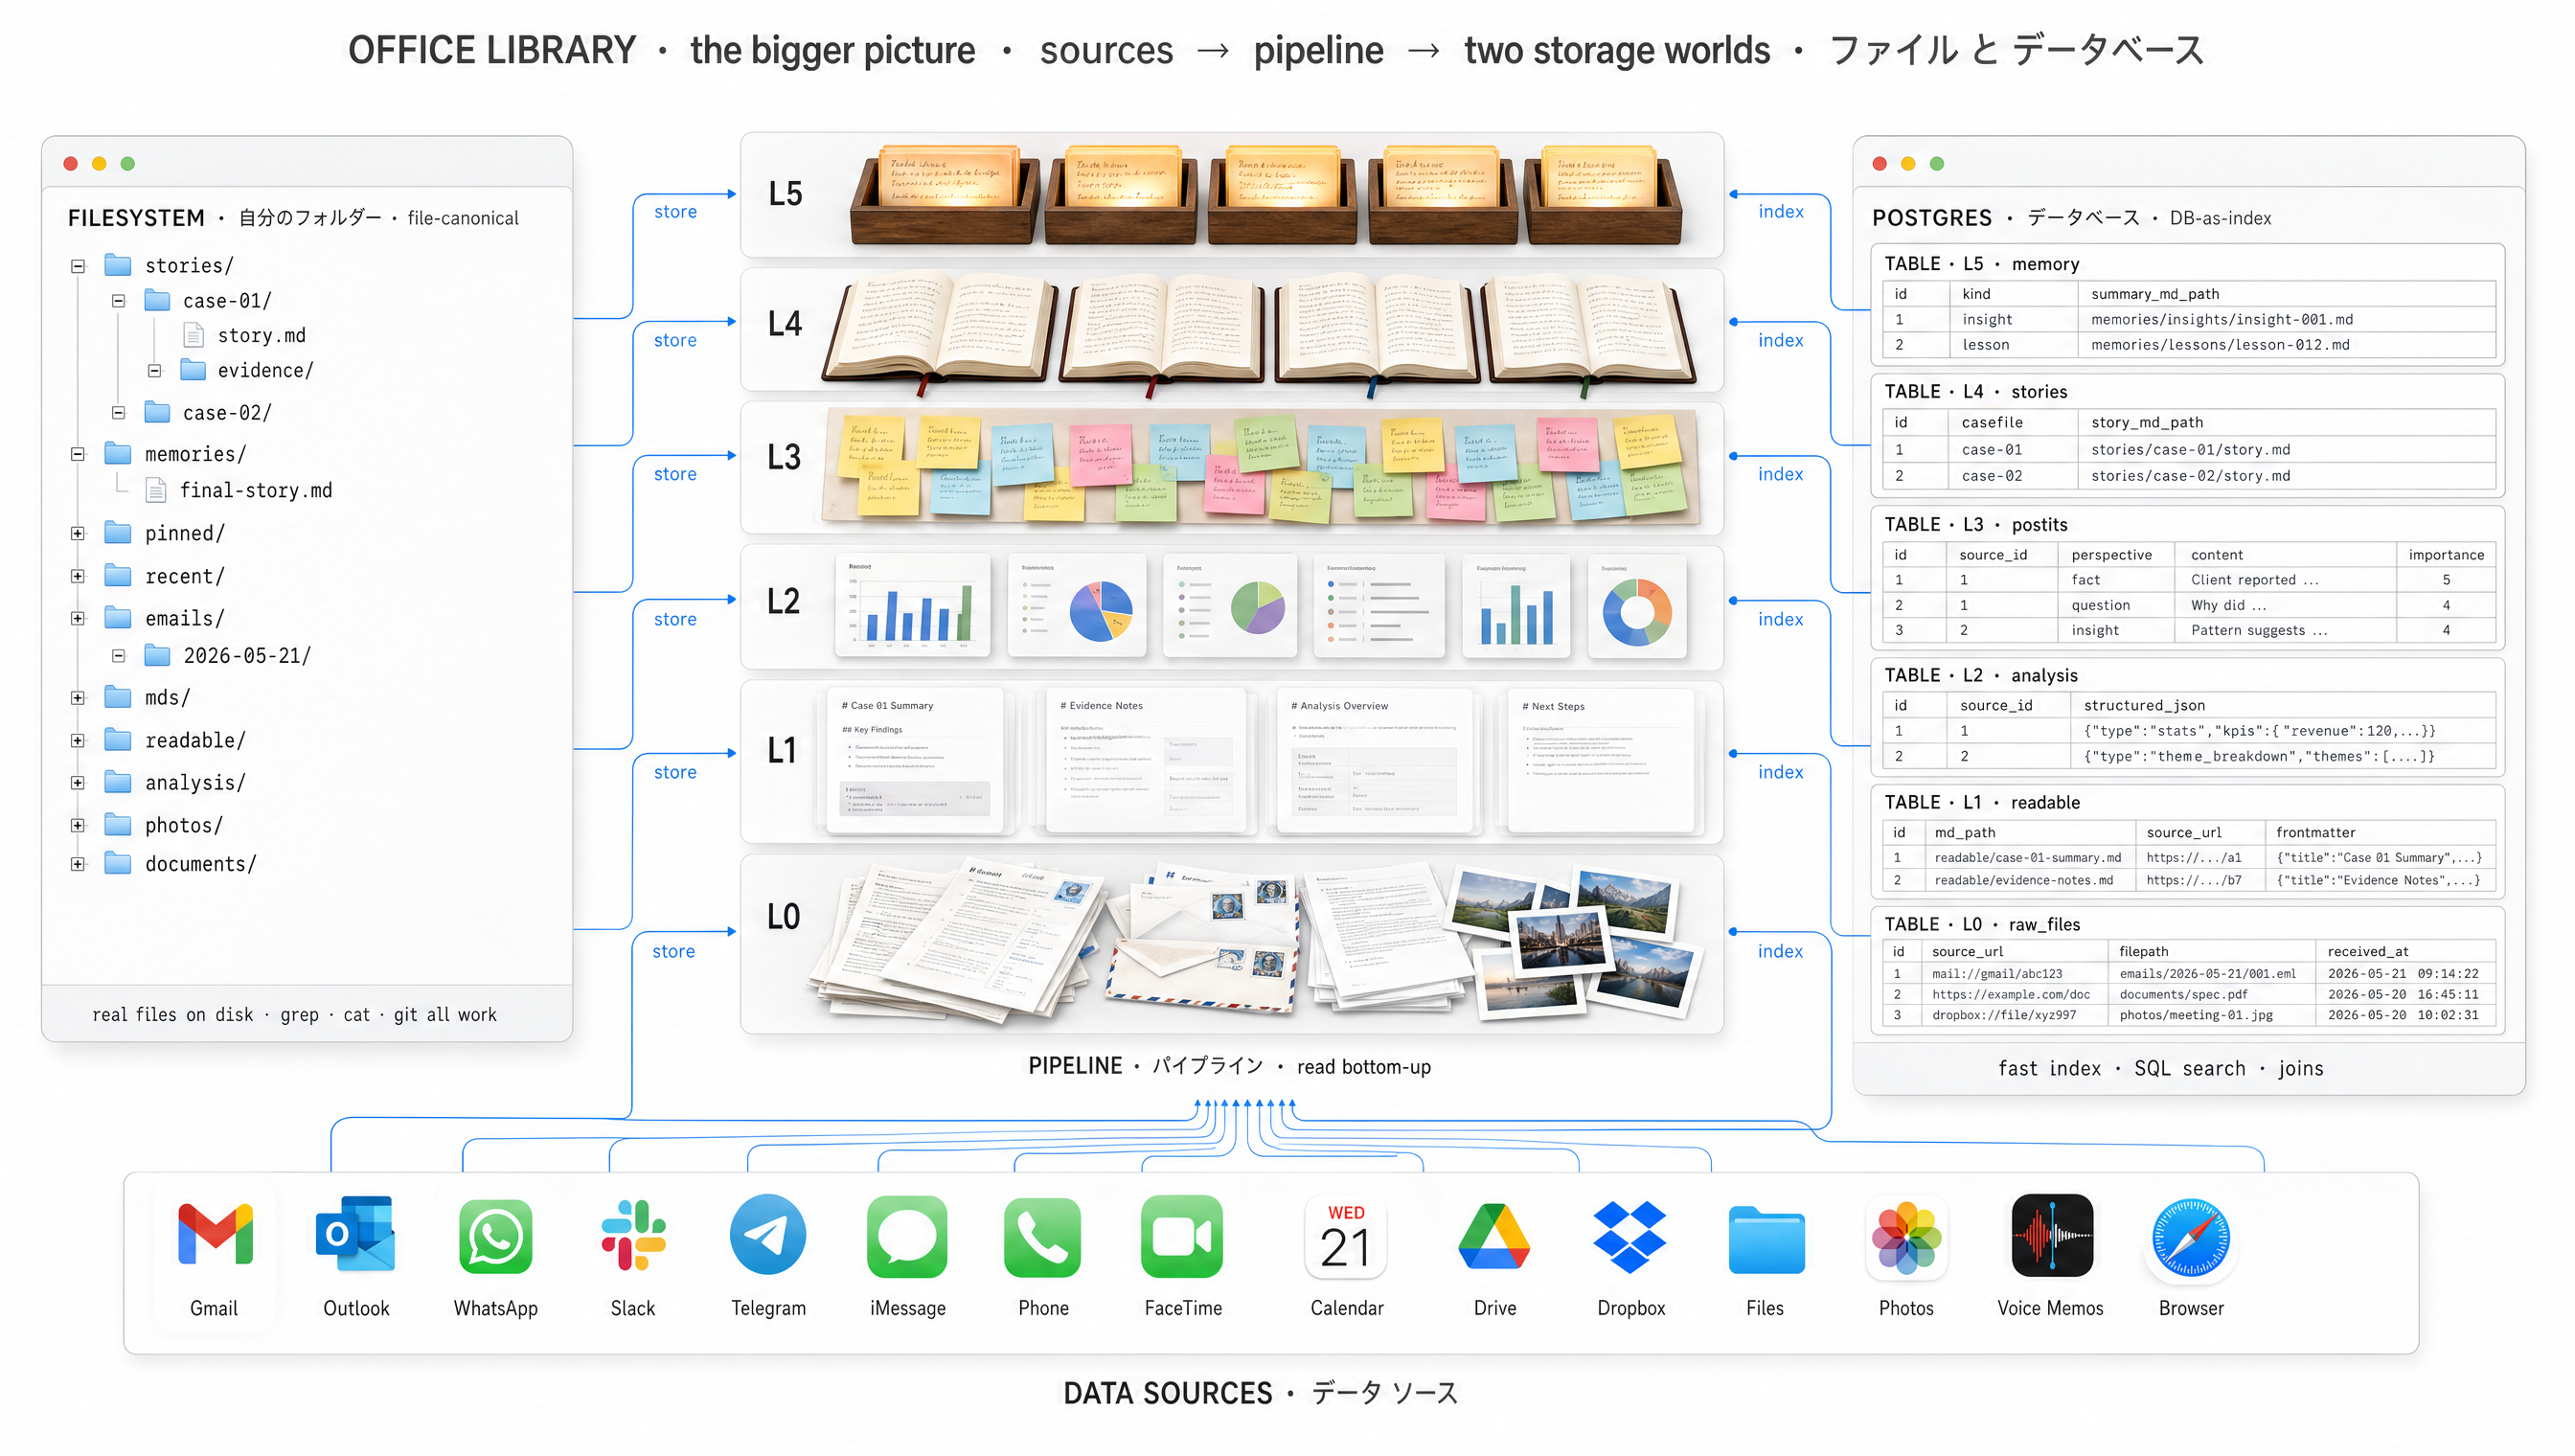
Task: Click the pinned/ folder icon
Action: (x=118, y=533)
